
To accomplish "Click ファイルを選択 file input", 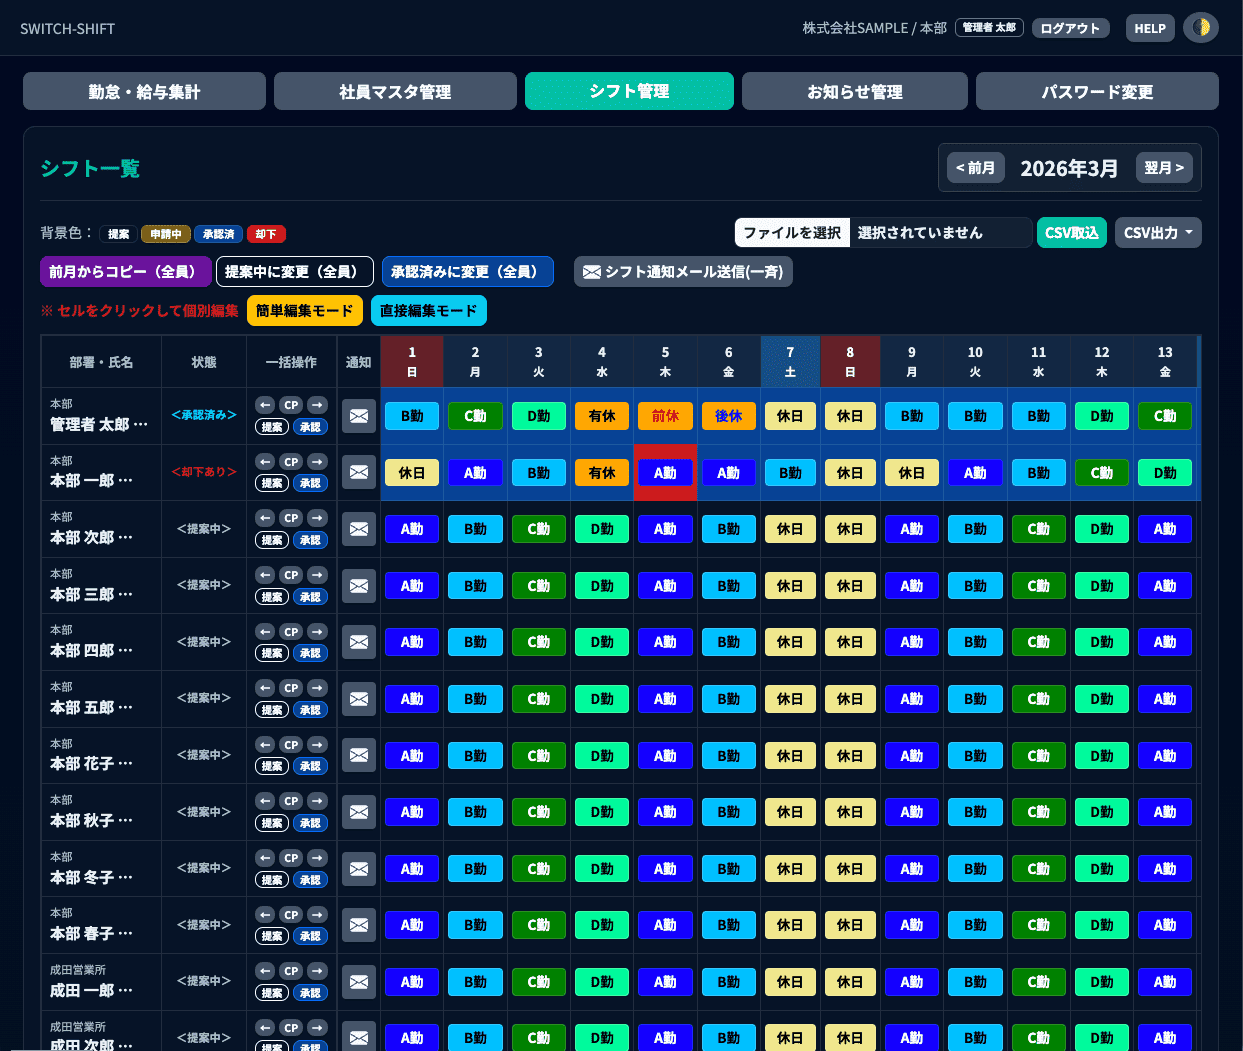I will coord(792,233).
